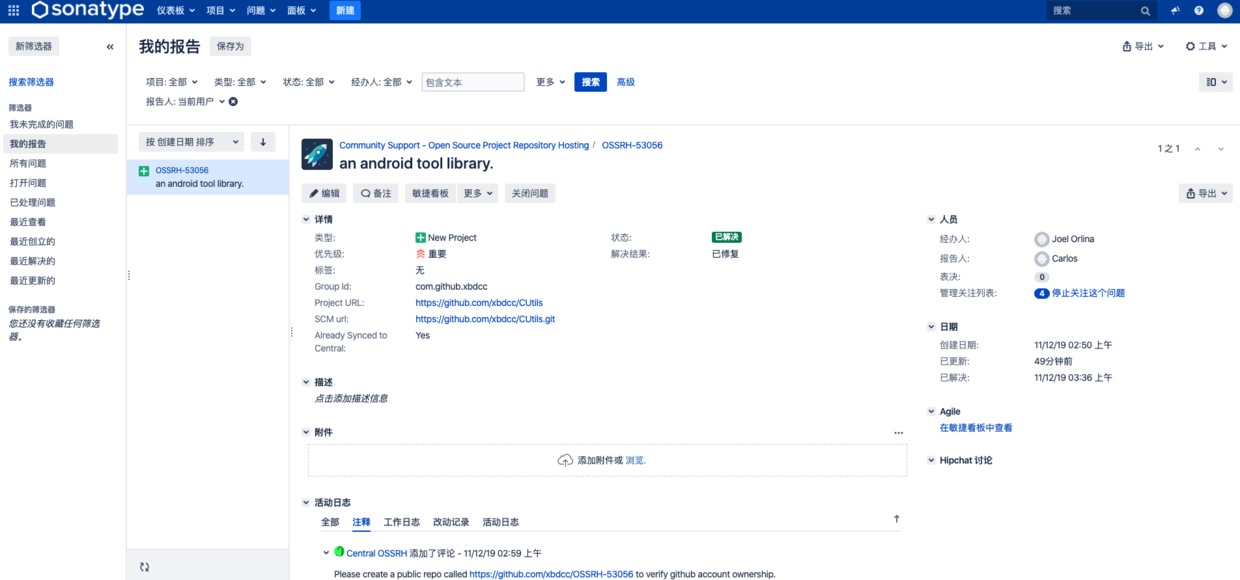Go to the next issue arrow
The height and width of the screenshot is (580, 1240).
coord(1221,149)
